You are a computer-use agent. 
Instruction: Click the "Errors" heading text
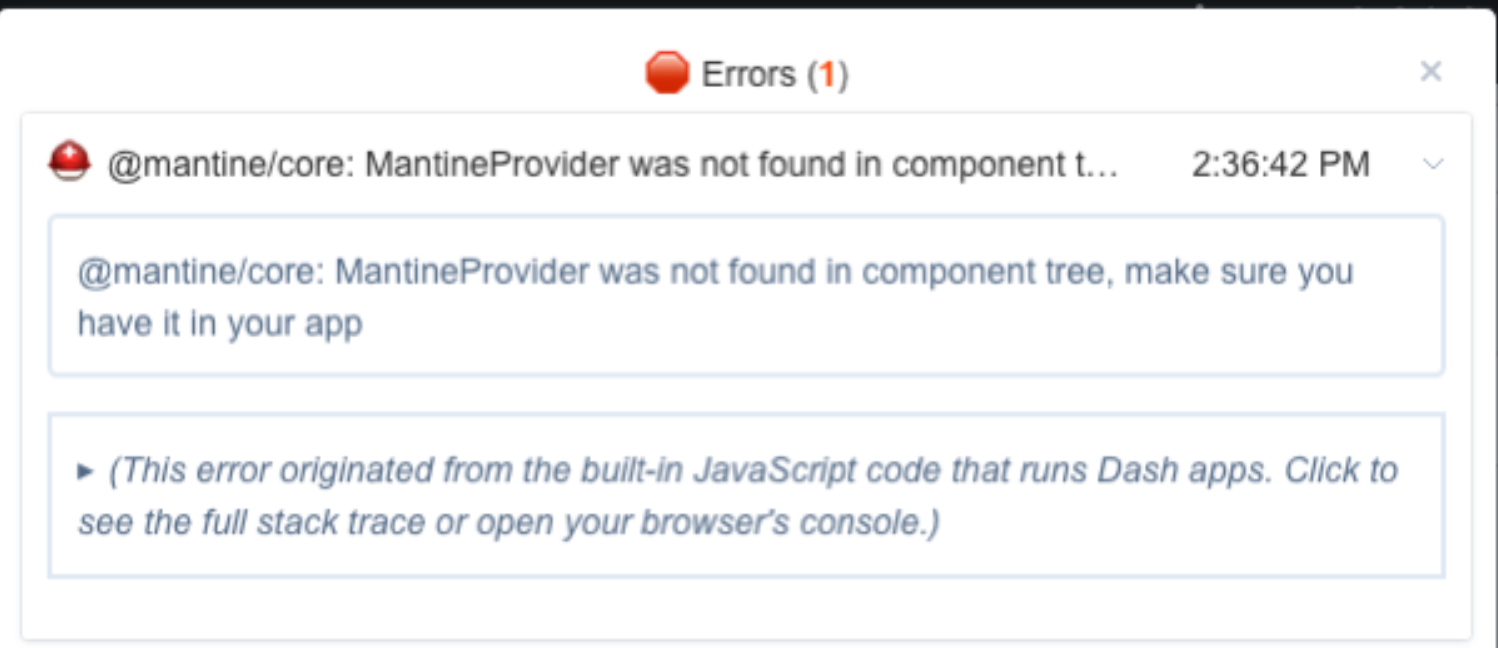[748, 74]
